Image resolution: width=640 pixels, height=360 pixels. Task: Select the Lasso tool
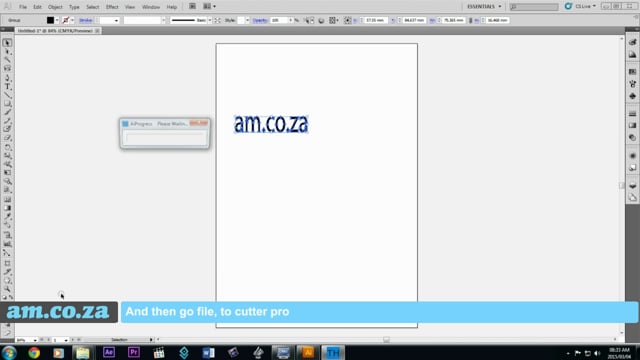click(7, 69)
